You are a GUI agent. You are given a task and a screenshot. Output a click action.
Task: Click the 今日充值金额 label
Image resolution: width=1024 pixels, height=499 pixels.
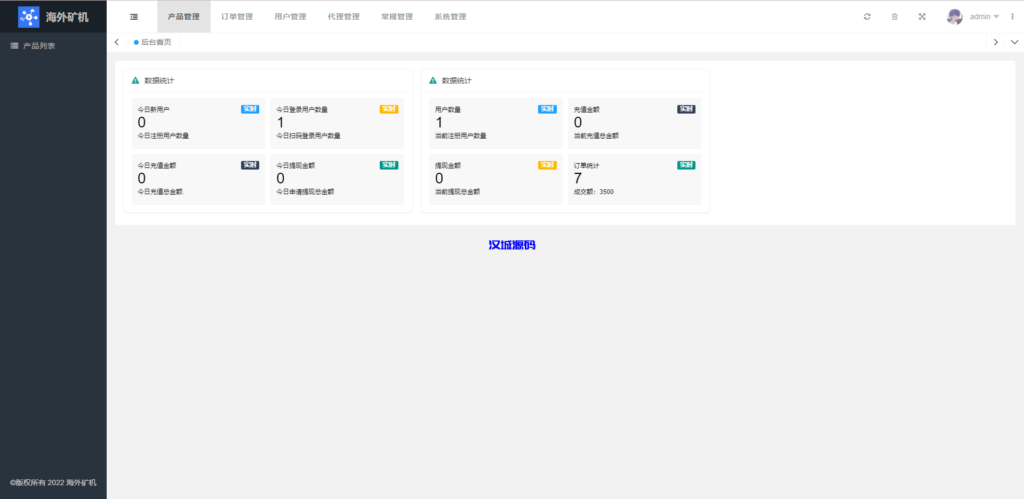157,166
